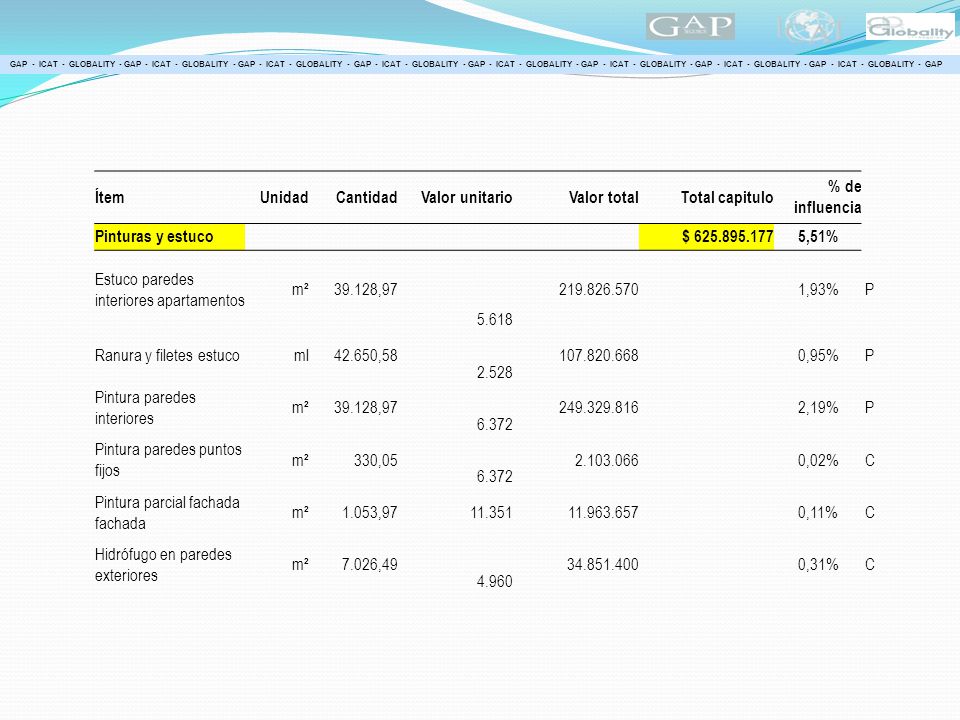960x720 pixels.
Task: Click the unit value '2.528'
Action: (x=495, y=372)
